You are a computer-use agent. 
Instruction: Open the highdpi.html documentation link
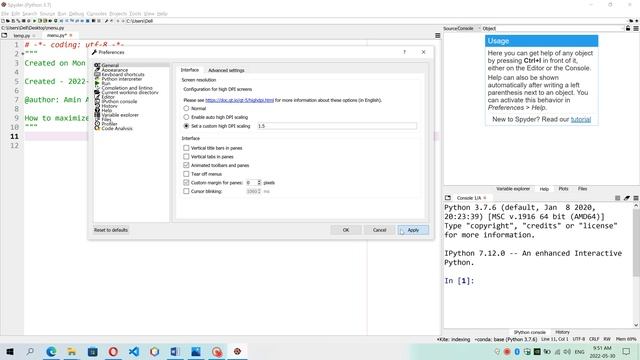pos(239,100)
